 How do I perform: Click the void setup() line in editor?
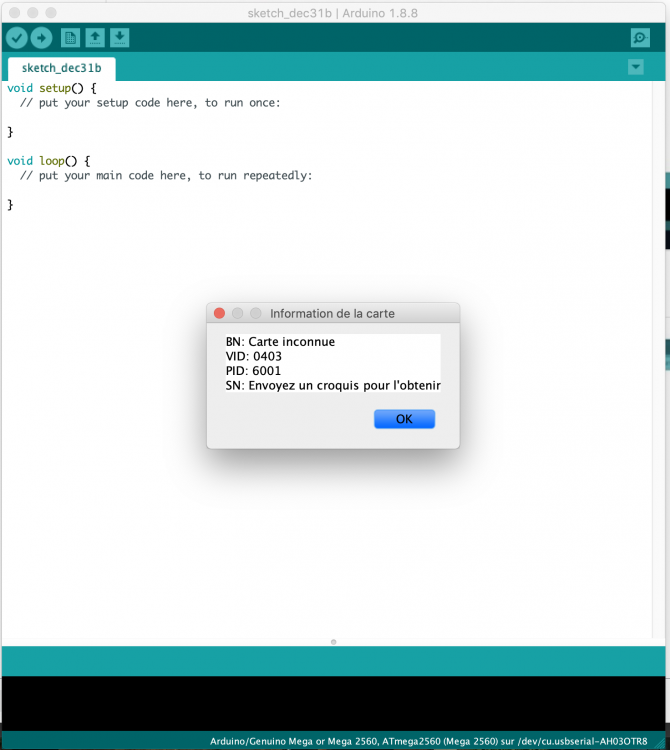52,88
